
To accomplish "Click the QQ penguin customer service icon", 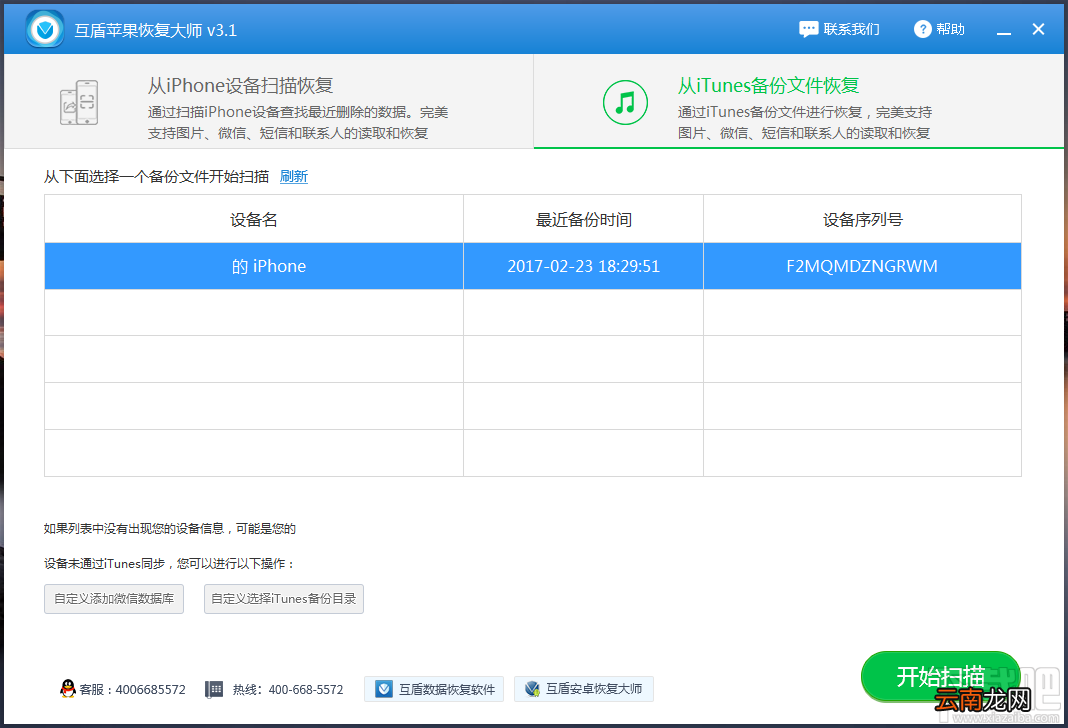I will [67, 689].
